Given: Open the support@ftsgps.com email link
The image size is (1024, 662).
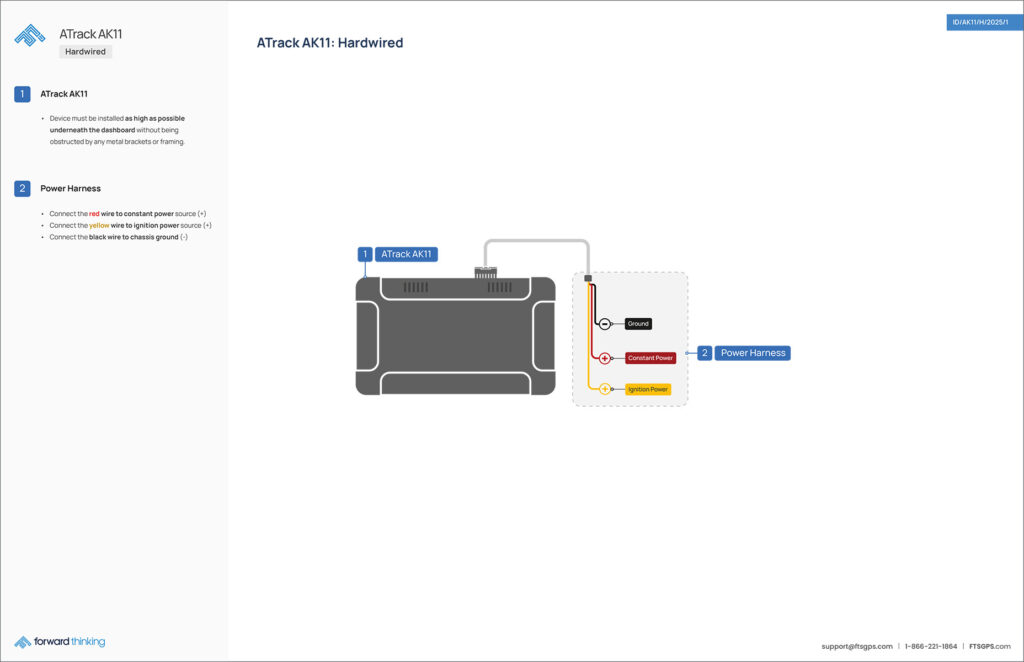Looking at the screenshot, I should pyautogui.click(x=857, y=646).
